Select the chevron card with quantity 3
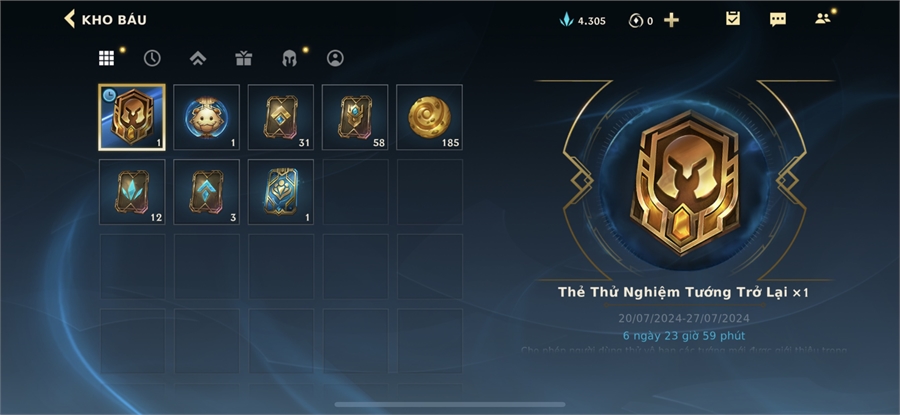The image size is (900, 415). (x=207, y=192)
